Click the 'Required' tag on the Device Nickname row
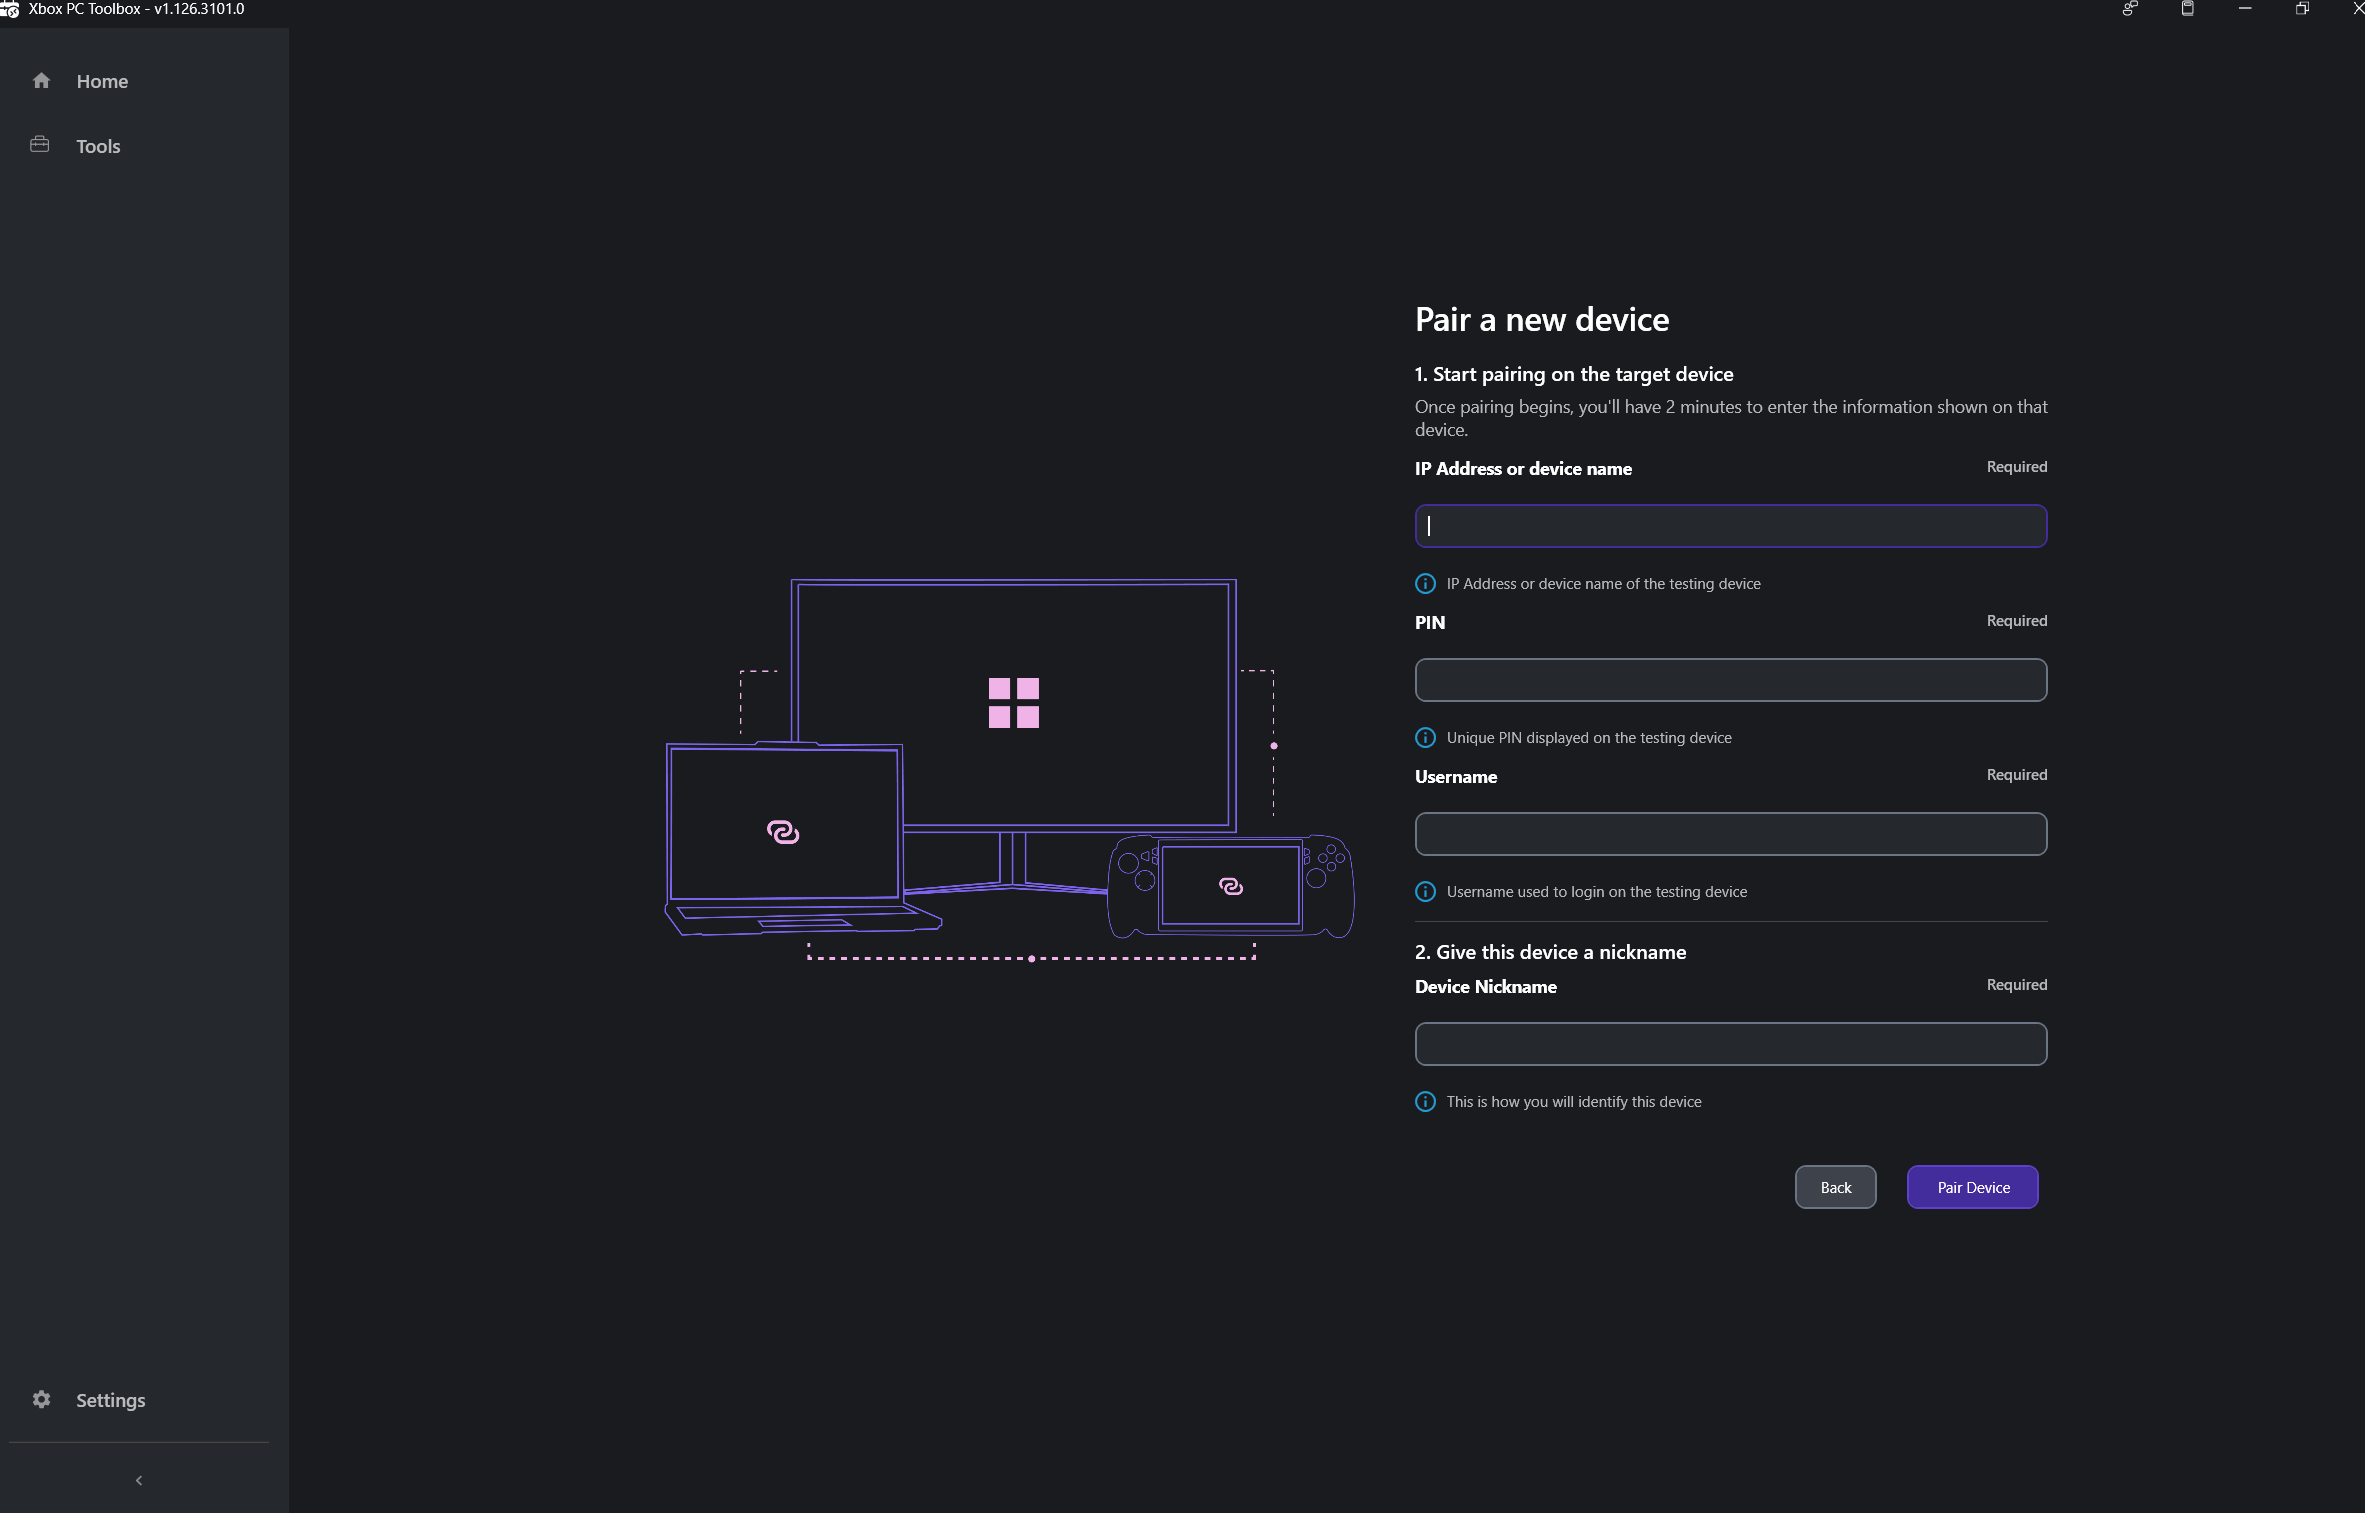This screenshot has height=1513, width=2365. (2017, 985)
